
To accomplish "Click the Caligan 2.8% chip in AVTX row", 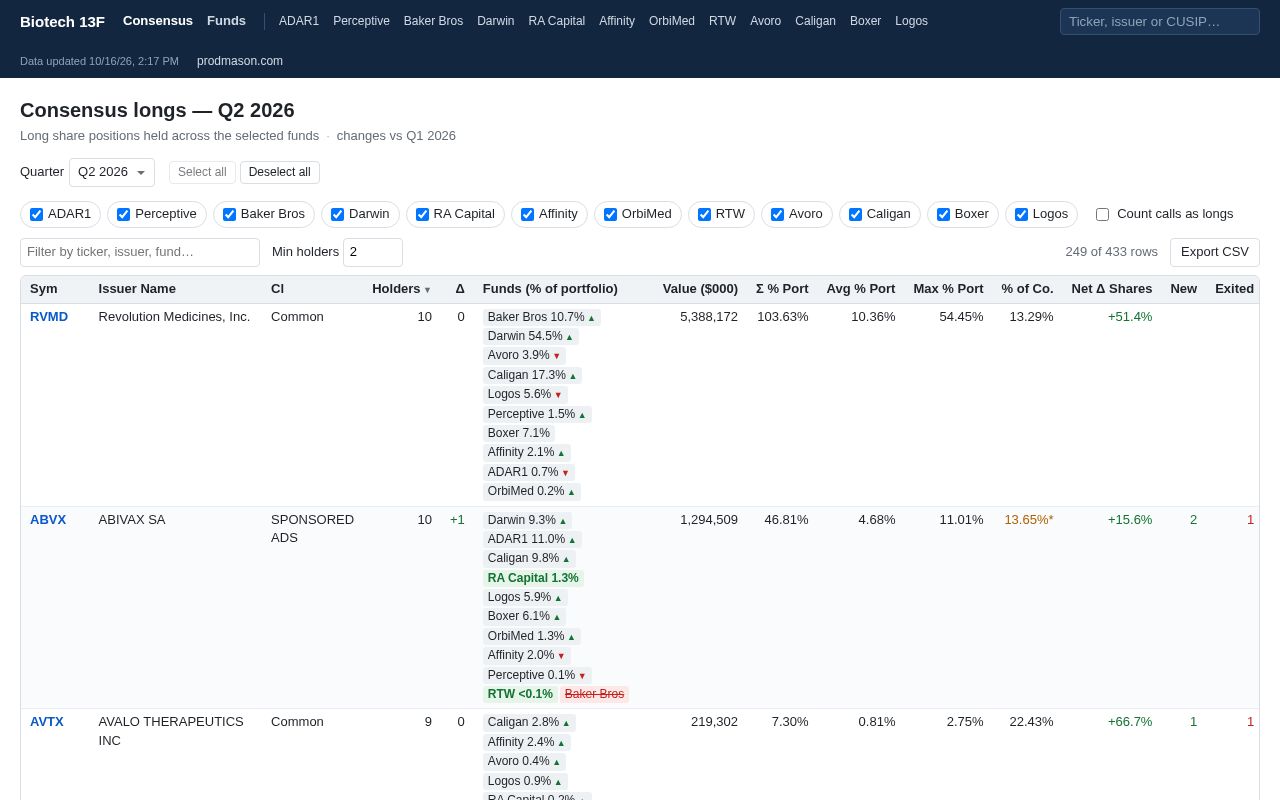I will (529, 722).
